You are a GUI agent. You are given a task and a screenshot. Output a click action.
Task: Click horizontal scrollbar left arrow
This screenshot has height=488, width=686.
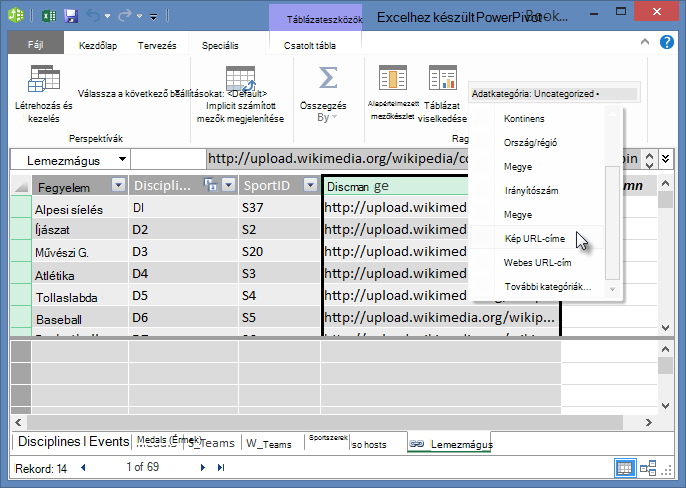(x=18, y=422)
